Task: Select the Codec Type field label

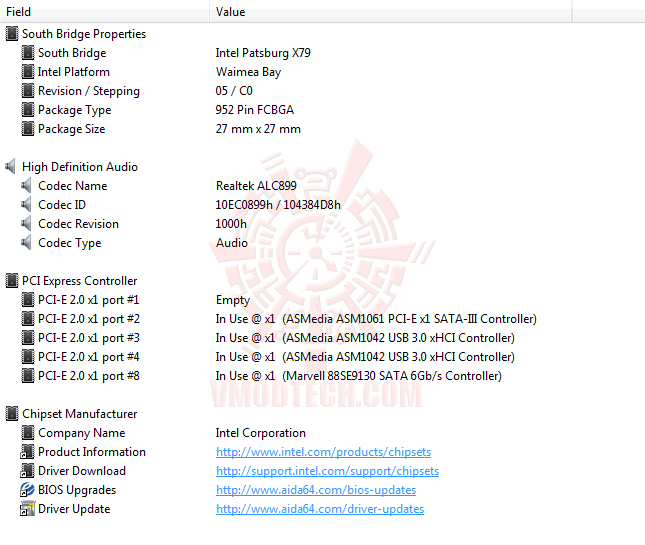Action: pyautogui.click(x=70, y=243)
